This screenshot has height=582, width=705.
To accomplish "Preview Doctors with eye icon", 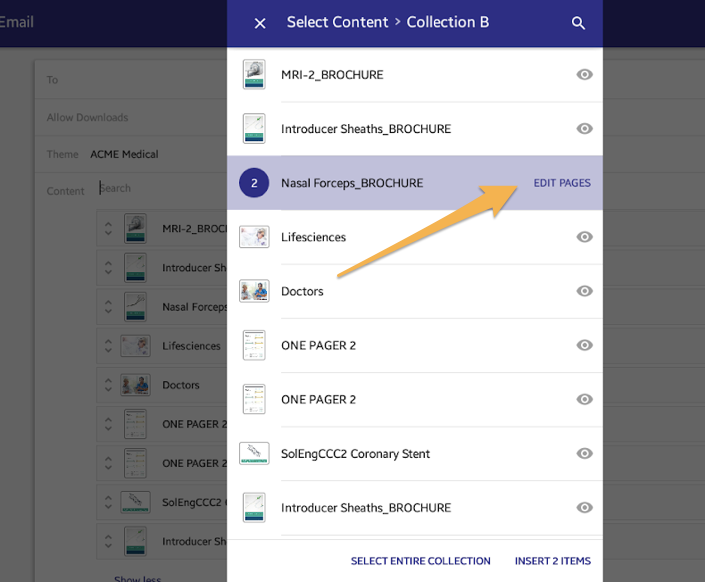I will point(584,291).
